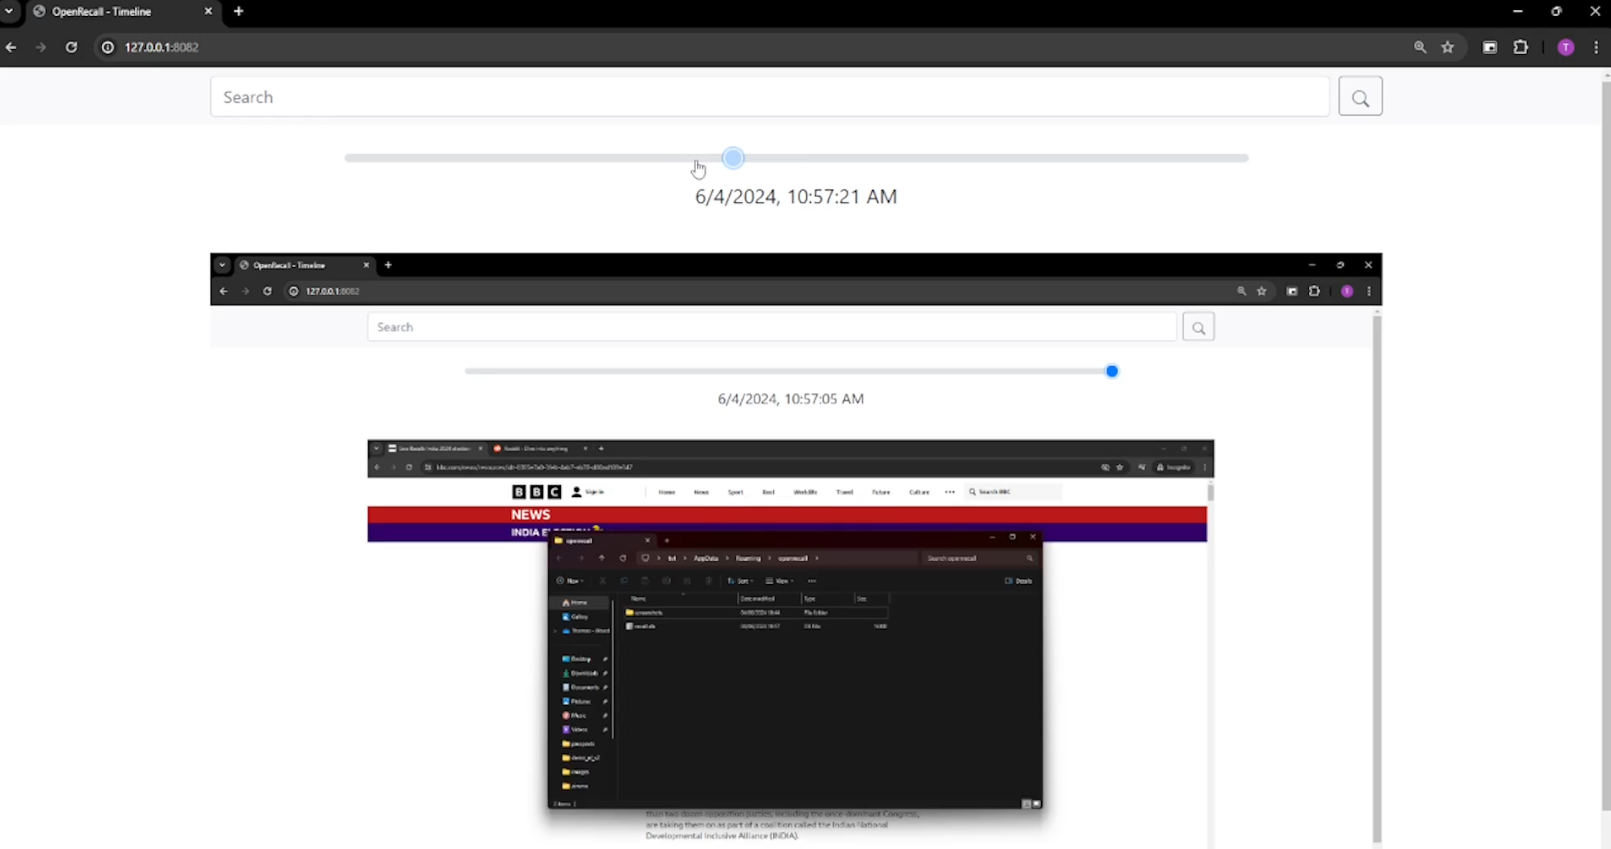Close the OpenRecall - Timeline tab
The width and height of the screenshot is (1611, 849).
[208, 11]
